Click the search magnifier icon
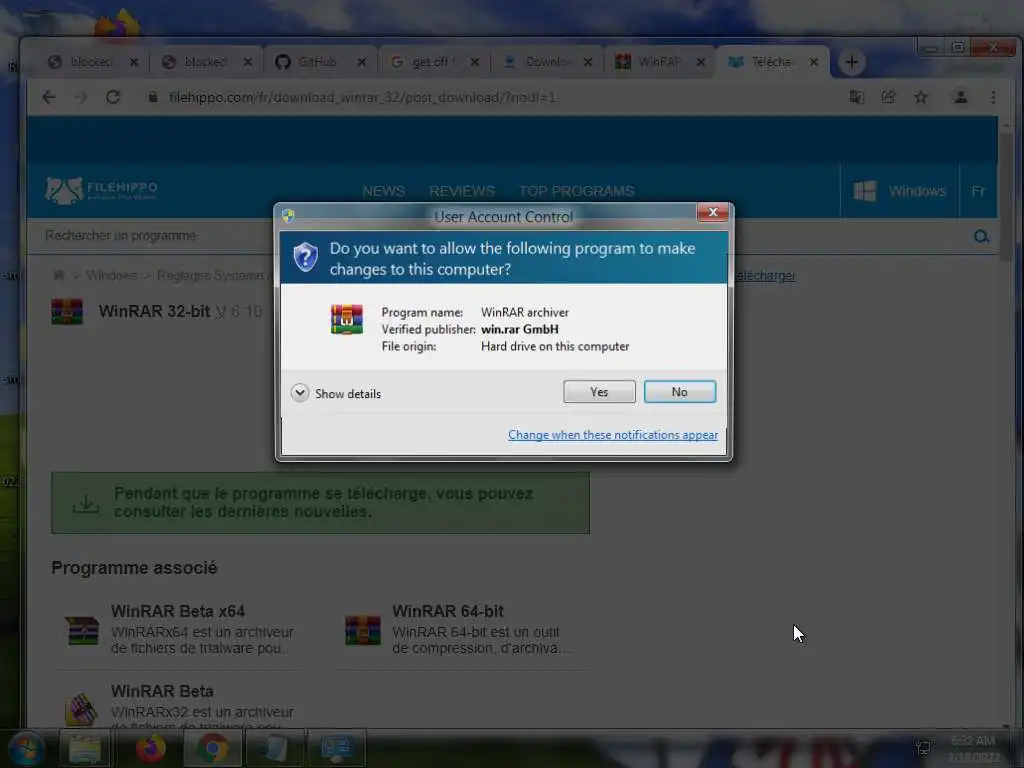Screen dimensions: 1024x768 pos(981,236)
